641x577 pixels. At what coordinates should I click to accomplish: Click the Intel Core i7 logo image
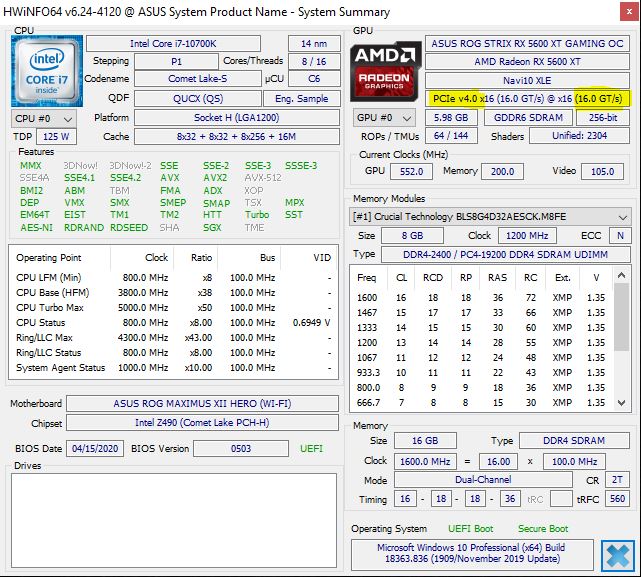[x=47, y=71]
